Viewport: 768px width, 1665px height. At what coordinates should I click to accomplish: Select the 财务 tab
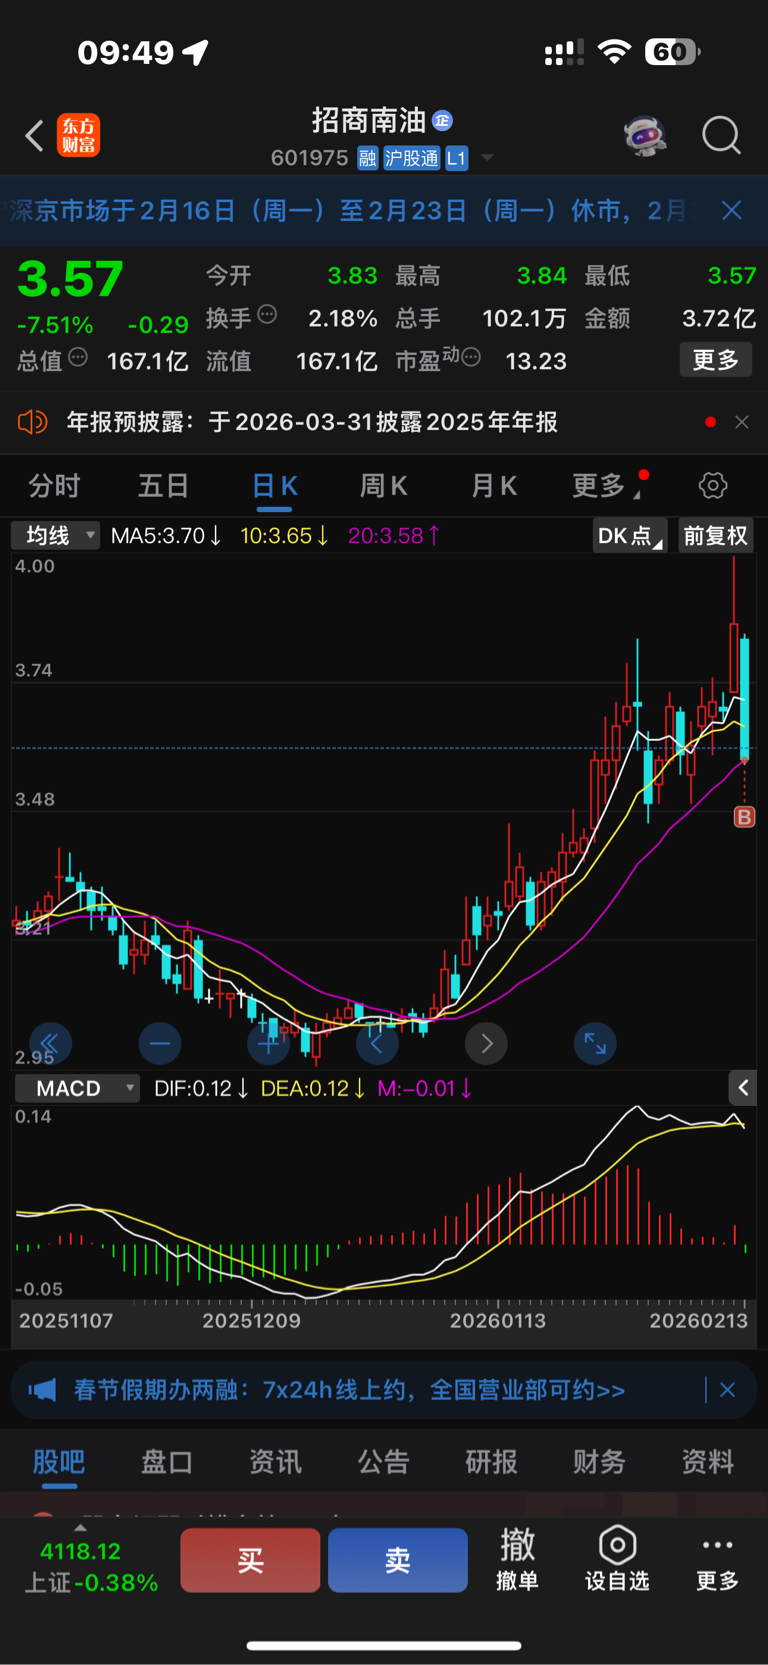point(599,1462)
